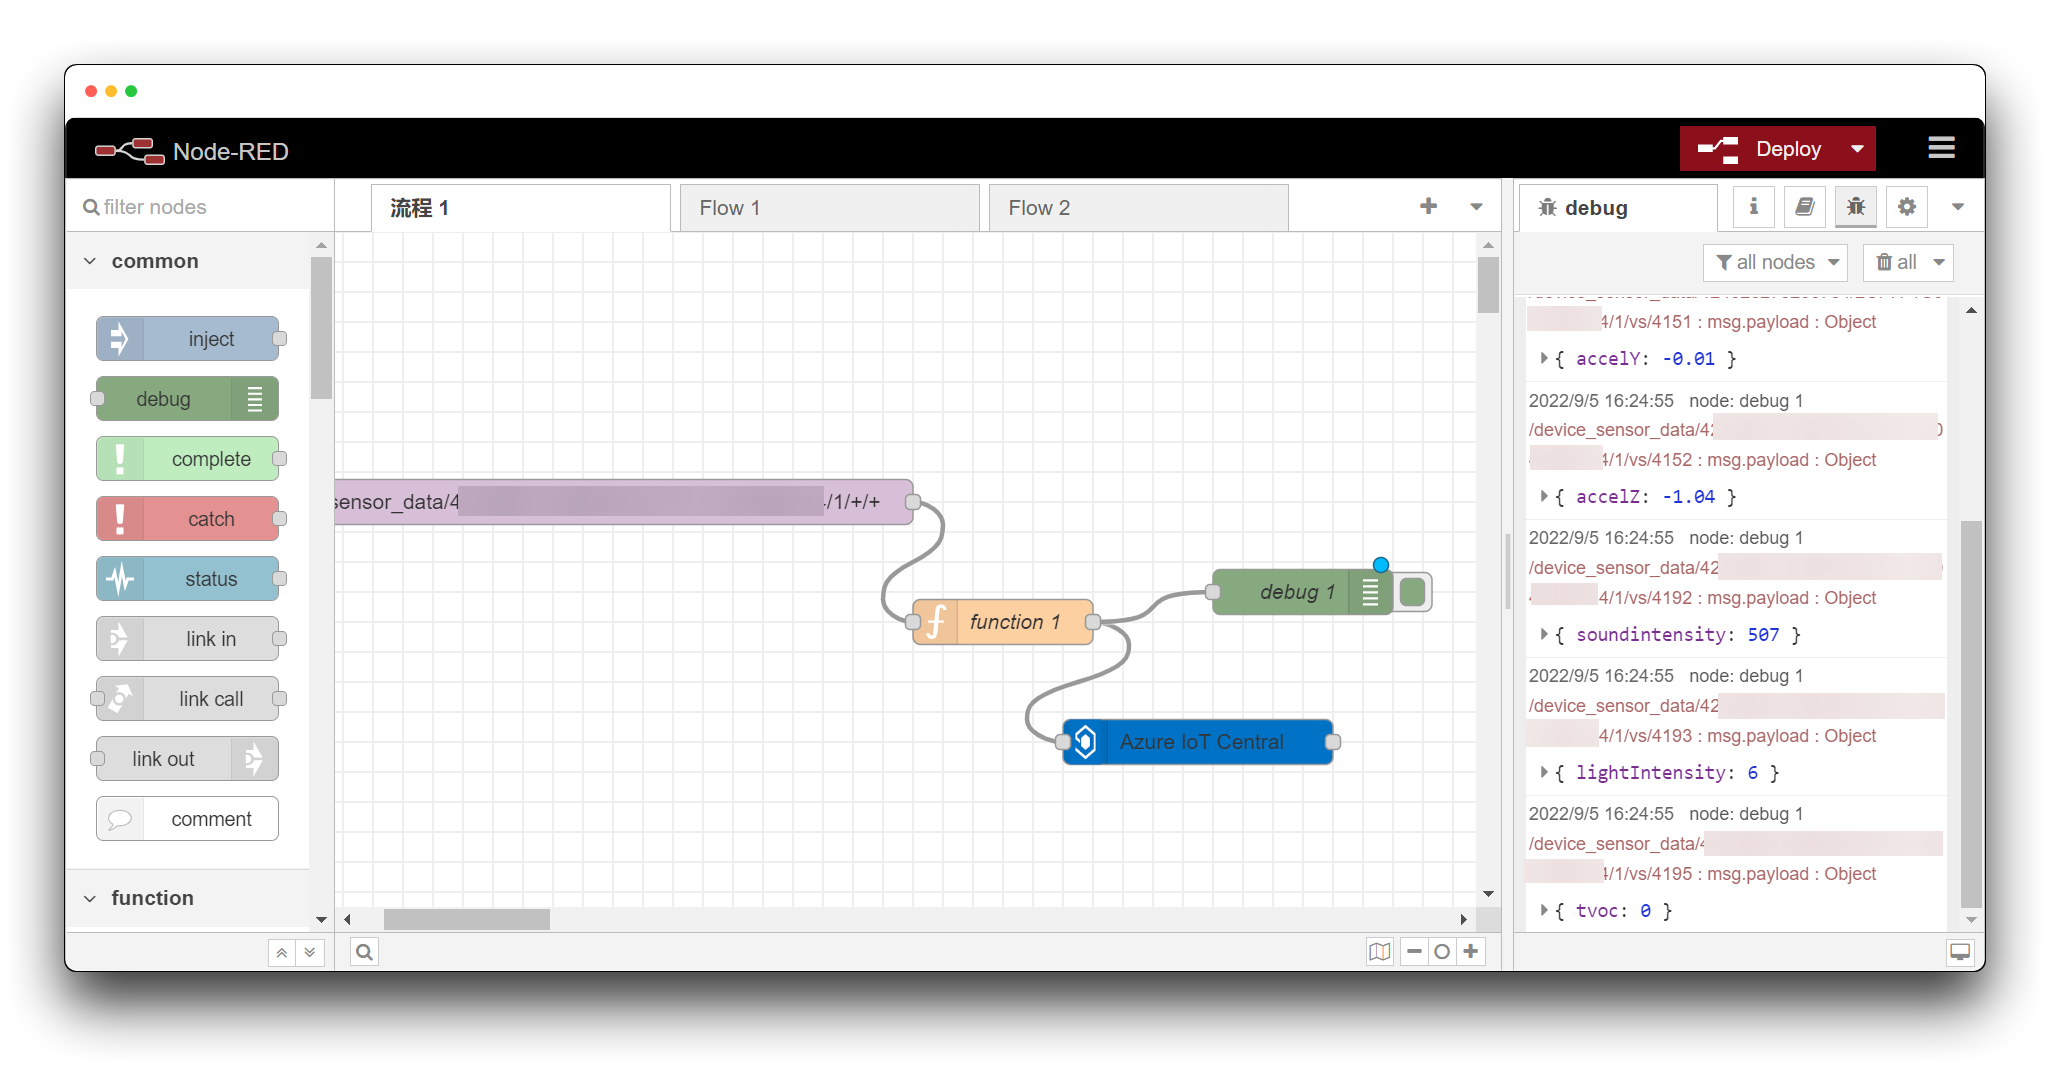Click the all nodes filter button
2050x1068 pixels.
point(1776,262)
